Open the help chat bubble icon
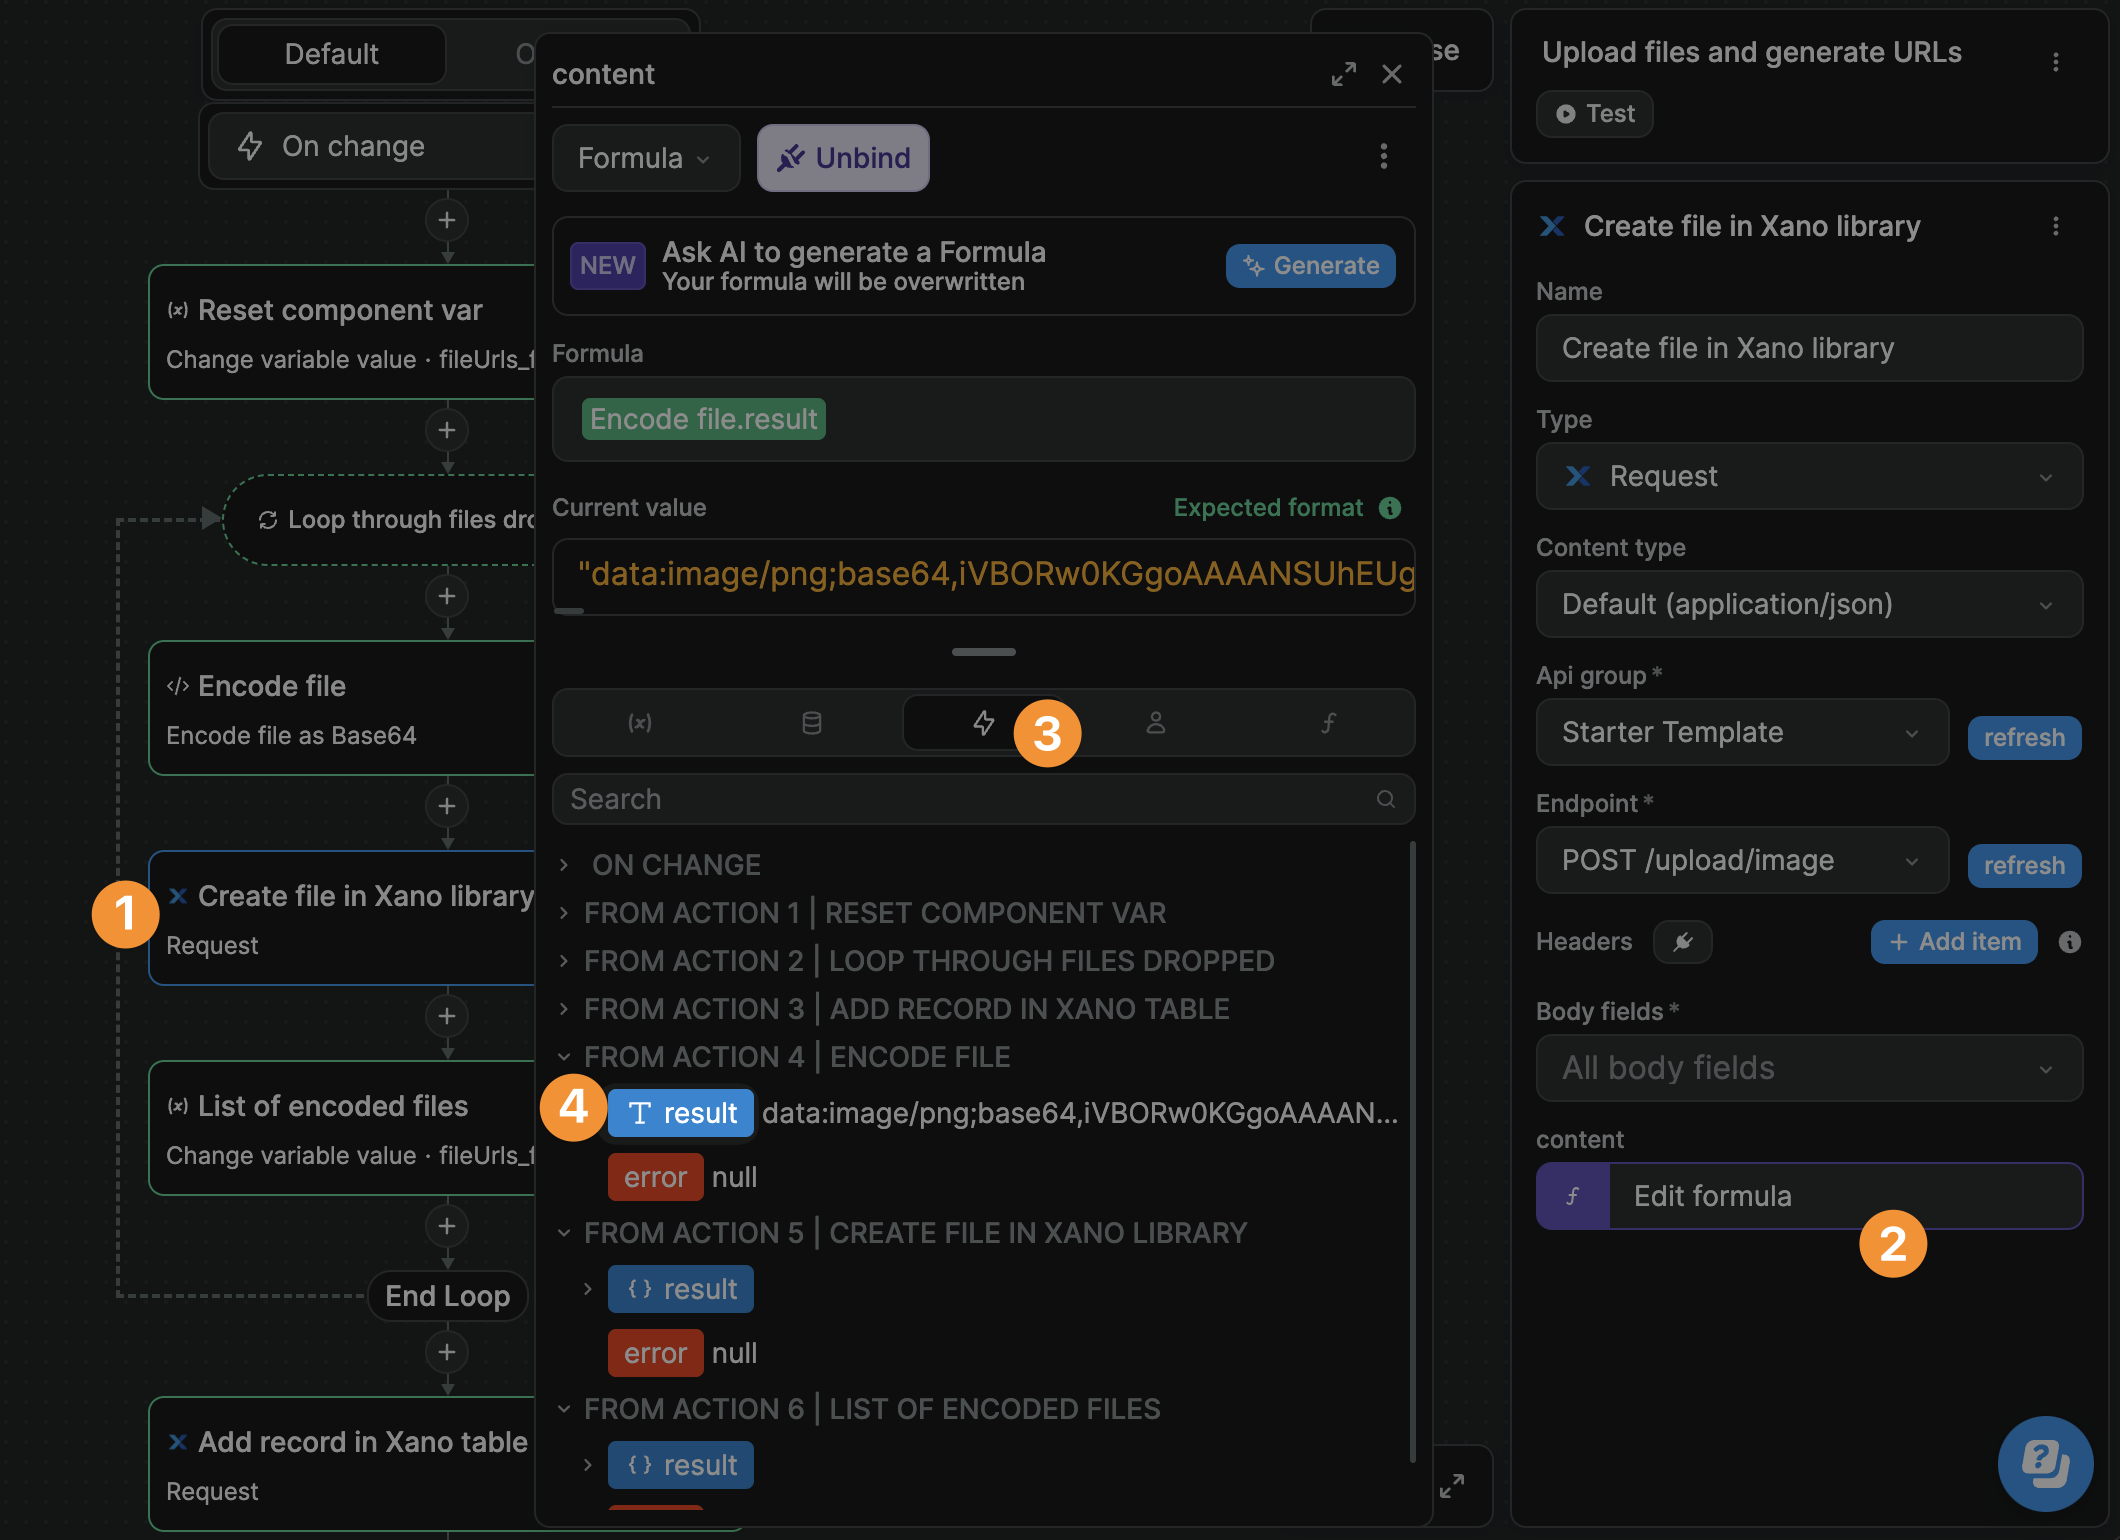 tap(2045, 1464)
